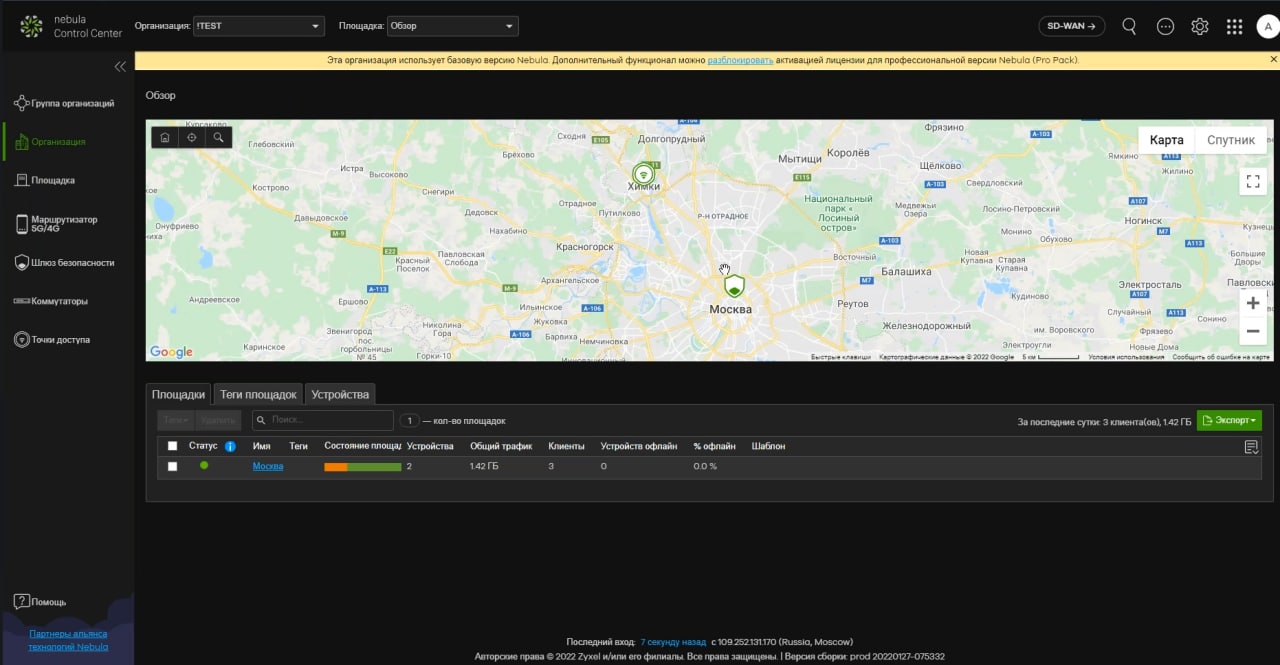Viewport: 1280px width, 665px height.
Task: Open the settings gear in top bar
Action: pyautogui.click(x=1200, y=27)
